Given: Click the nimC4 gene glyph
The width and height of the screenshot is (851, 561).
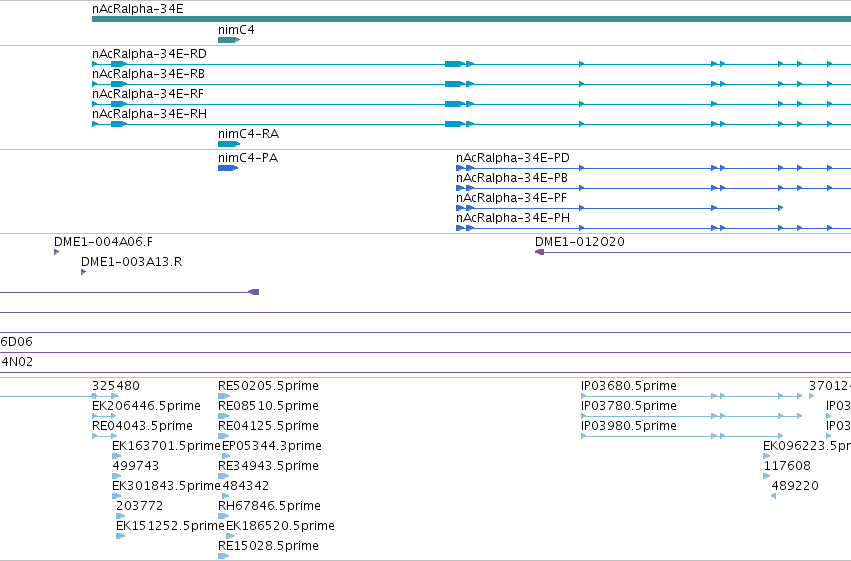Looking at the screenshot, I should tap(228, 40).
